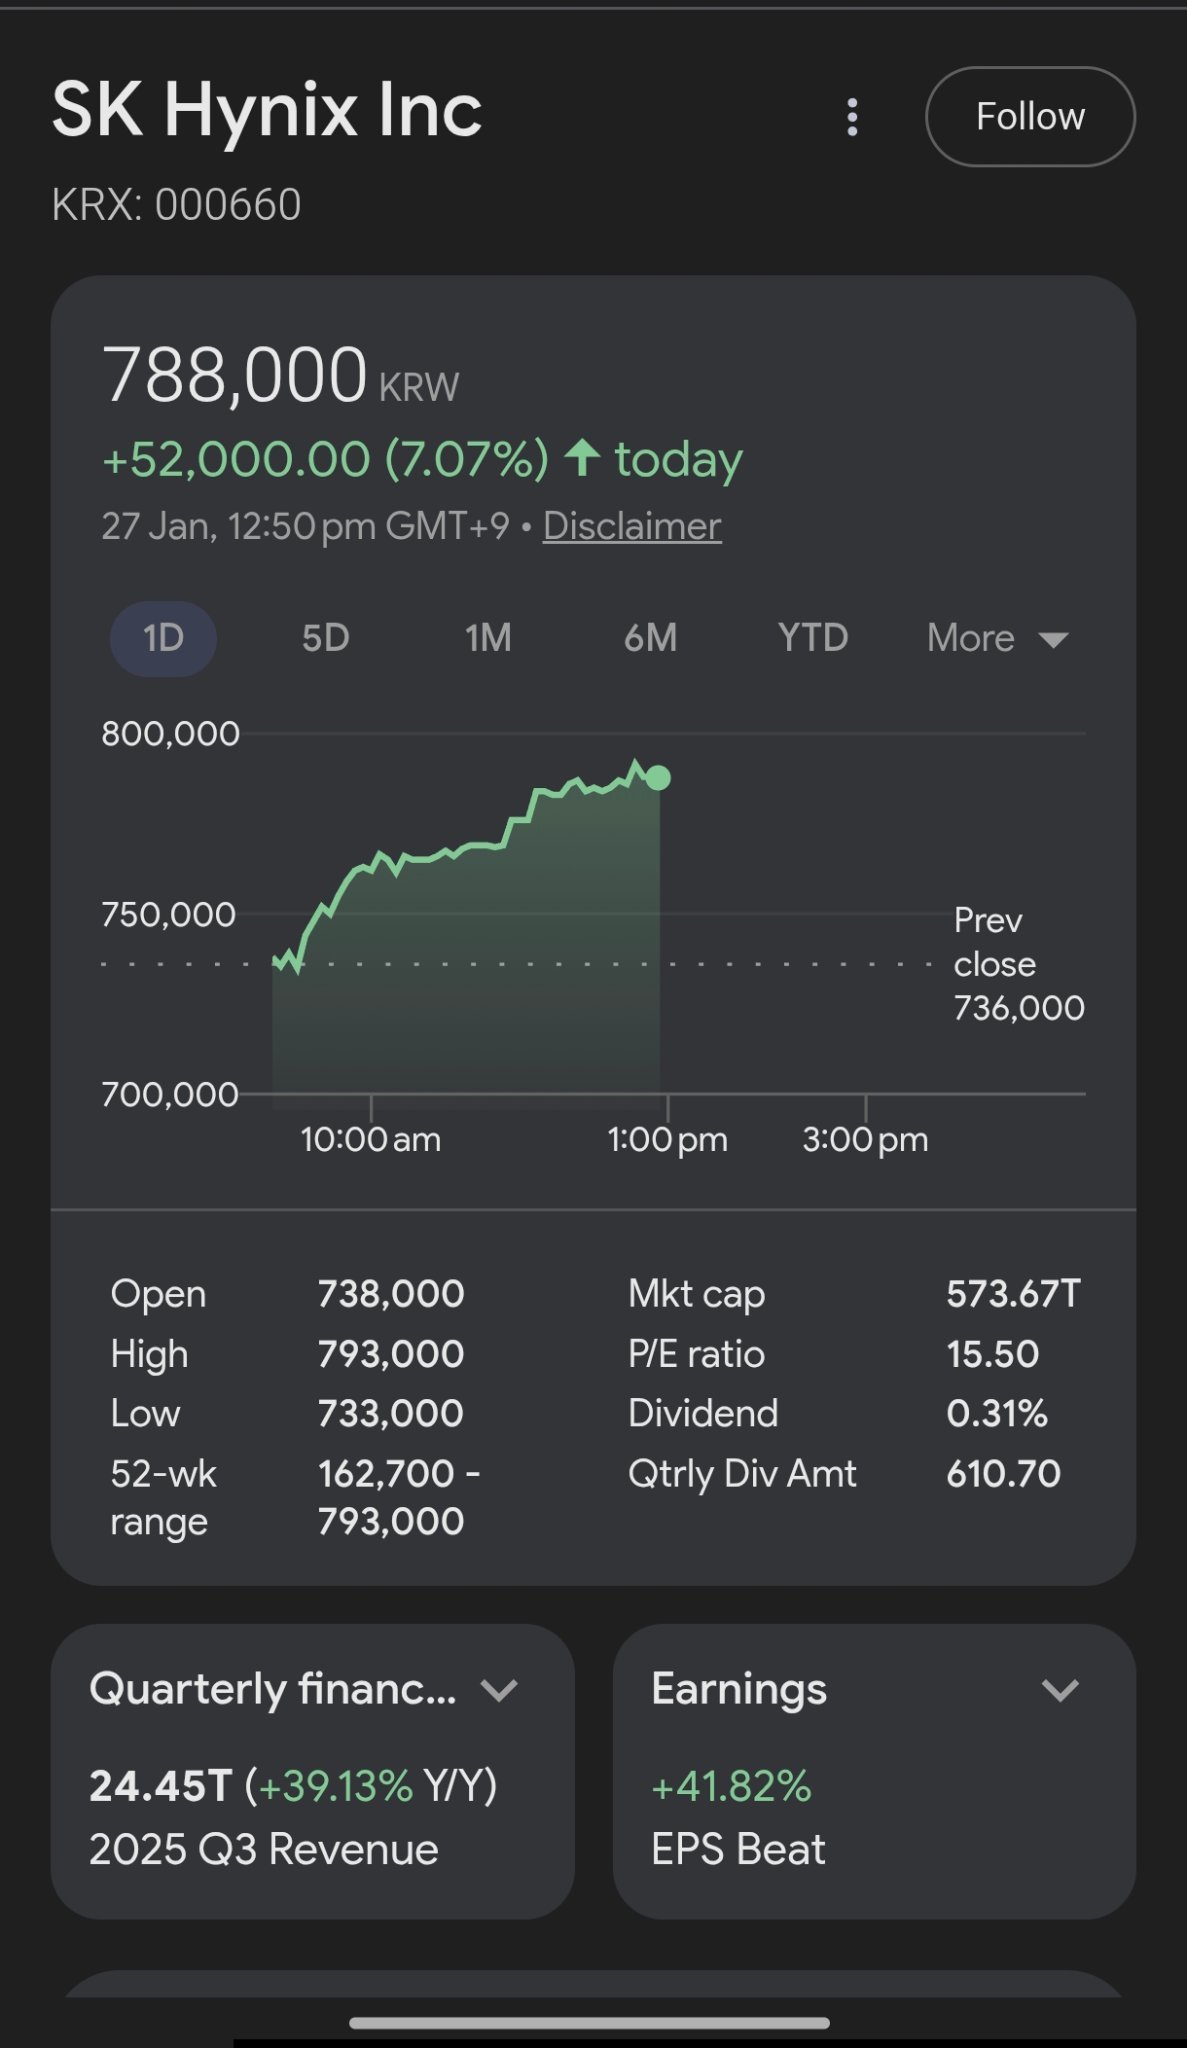Tap the 750,000 y-axis label
This screenshot has height=2048, width=1187.
[x=168, y=914]
